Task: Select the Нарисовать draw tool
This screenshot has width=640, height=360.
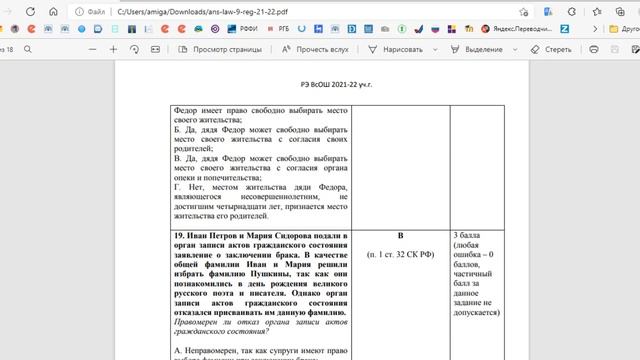Action: tap(396, 49)
